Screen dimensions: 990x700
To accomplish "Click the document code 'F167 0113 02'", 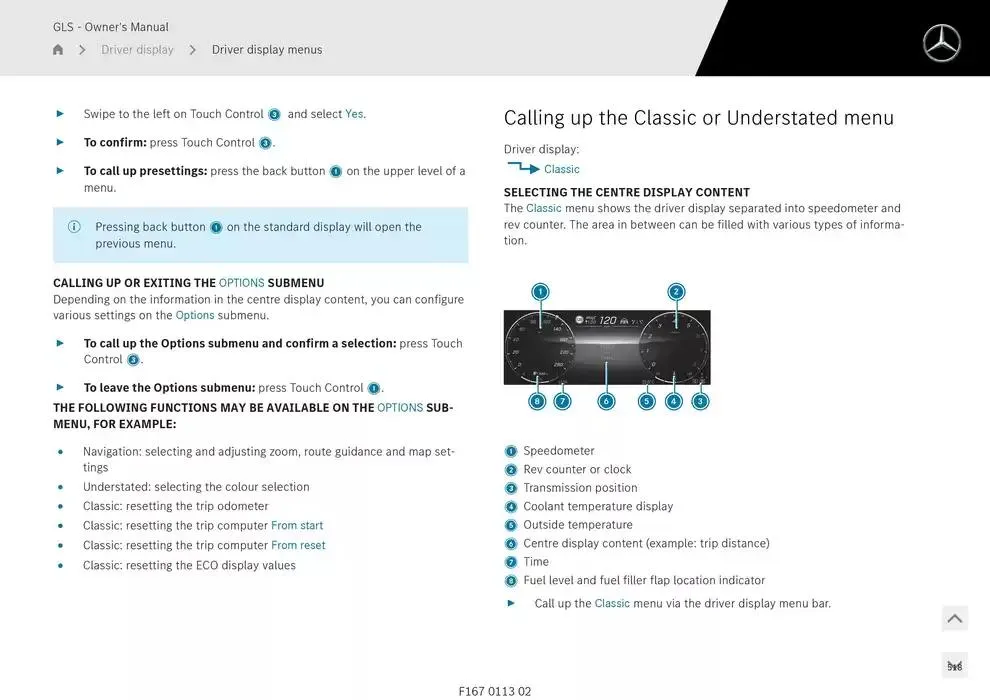I will point(495,691).
